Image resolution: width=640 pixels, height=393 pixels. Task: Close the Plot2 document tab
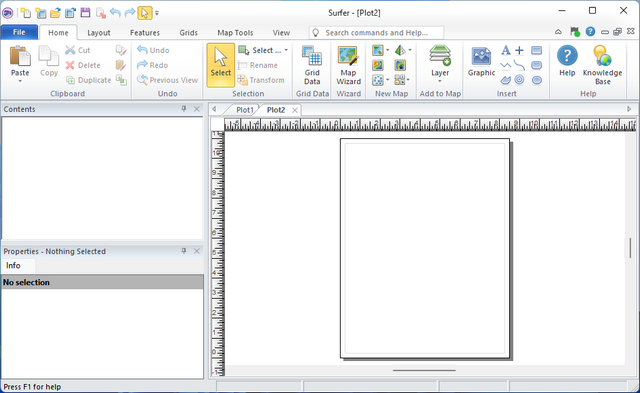294,110
